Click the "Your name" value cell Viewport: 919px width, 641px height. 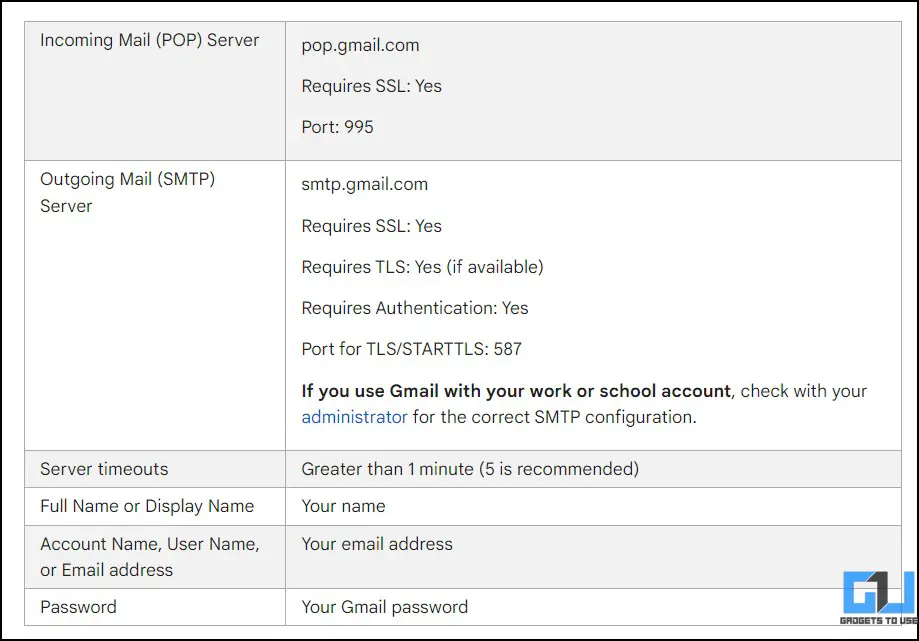click(343, 506)
